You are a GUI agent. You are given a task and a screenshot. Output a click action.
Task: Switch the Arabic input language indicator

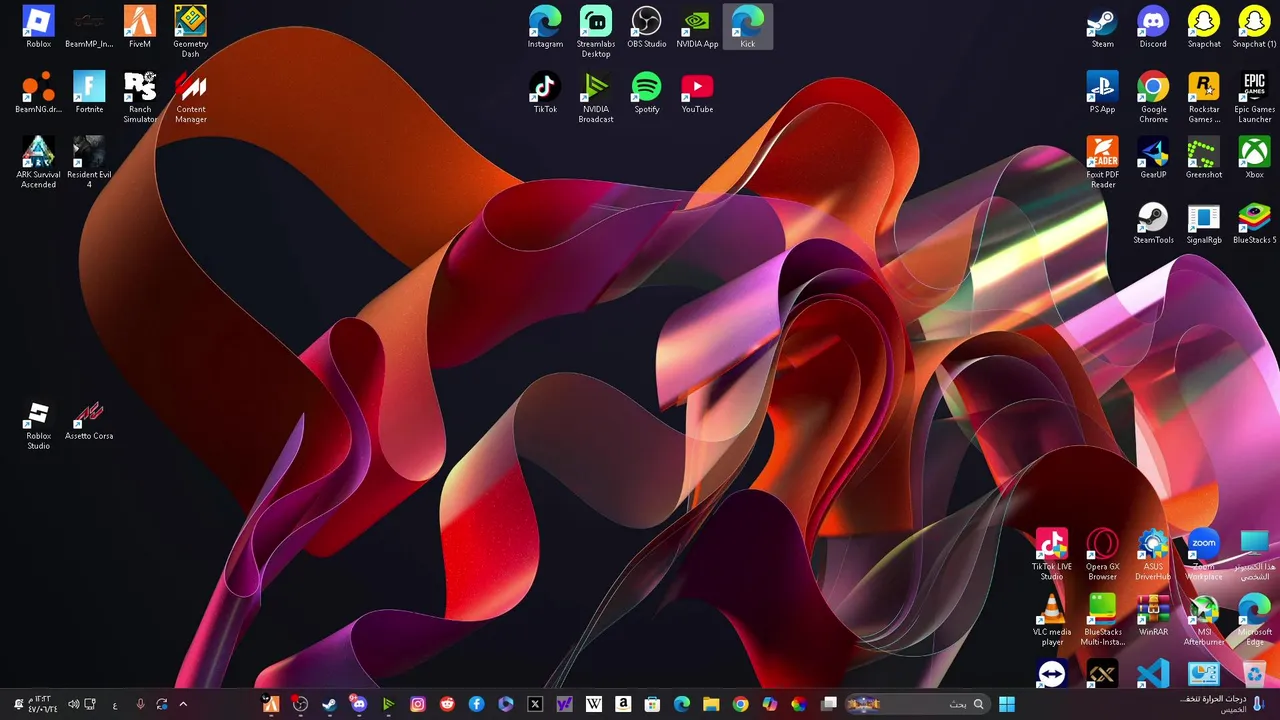pos(115,704)
